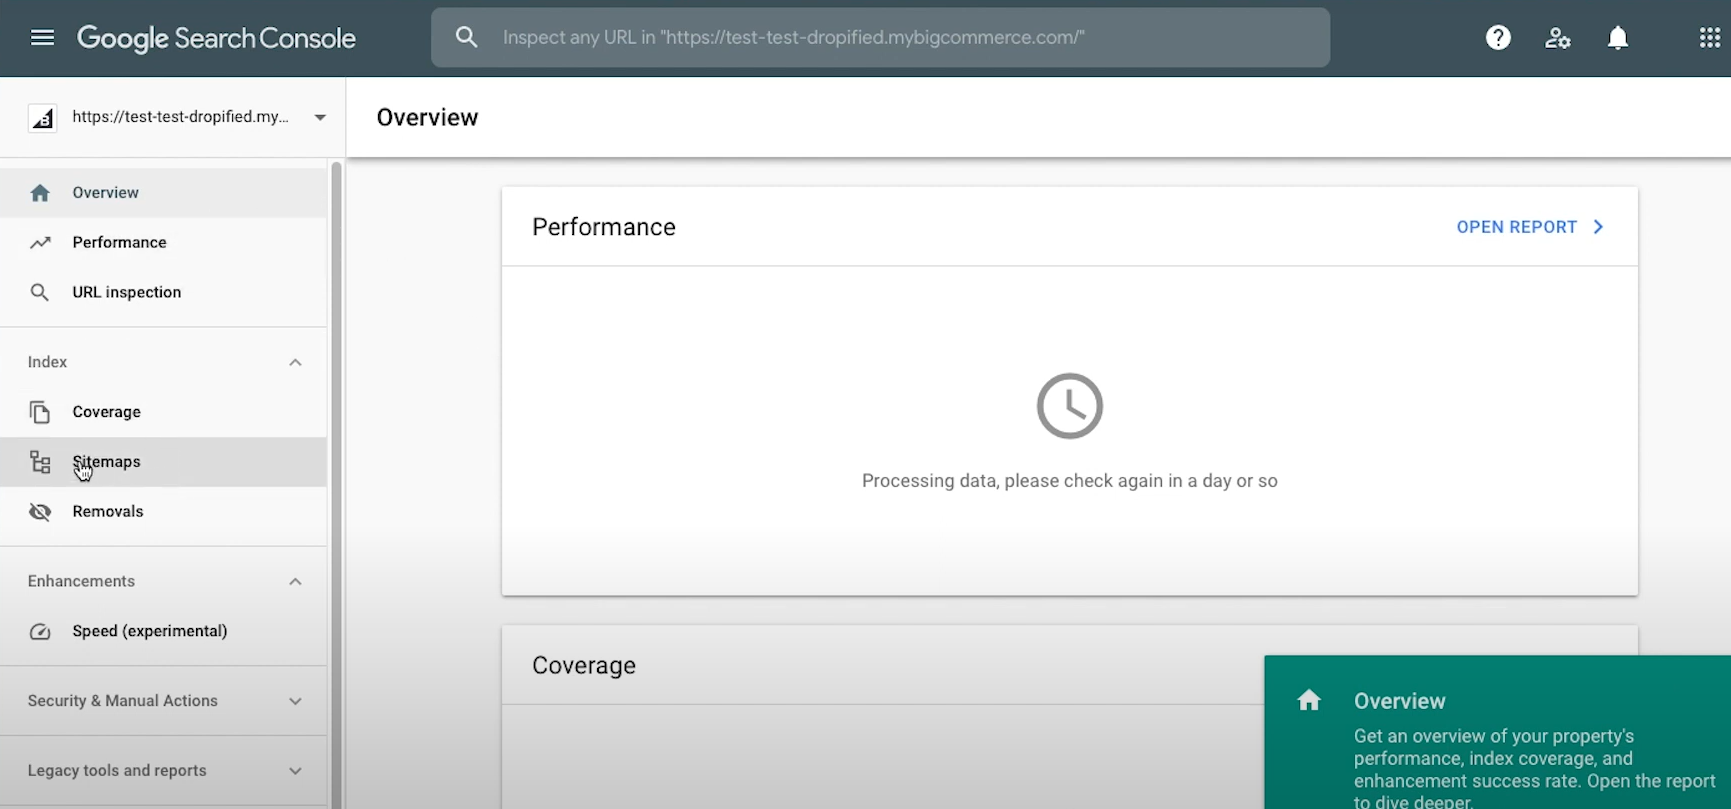Viewport: 1731px width, 809px height.
Task: Click the search magnifier icon in the URL bar
Action: pos(466,38)
